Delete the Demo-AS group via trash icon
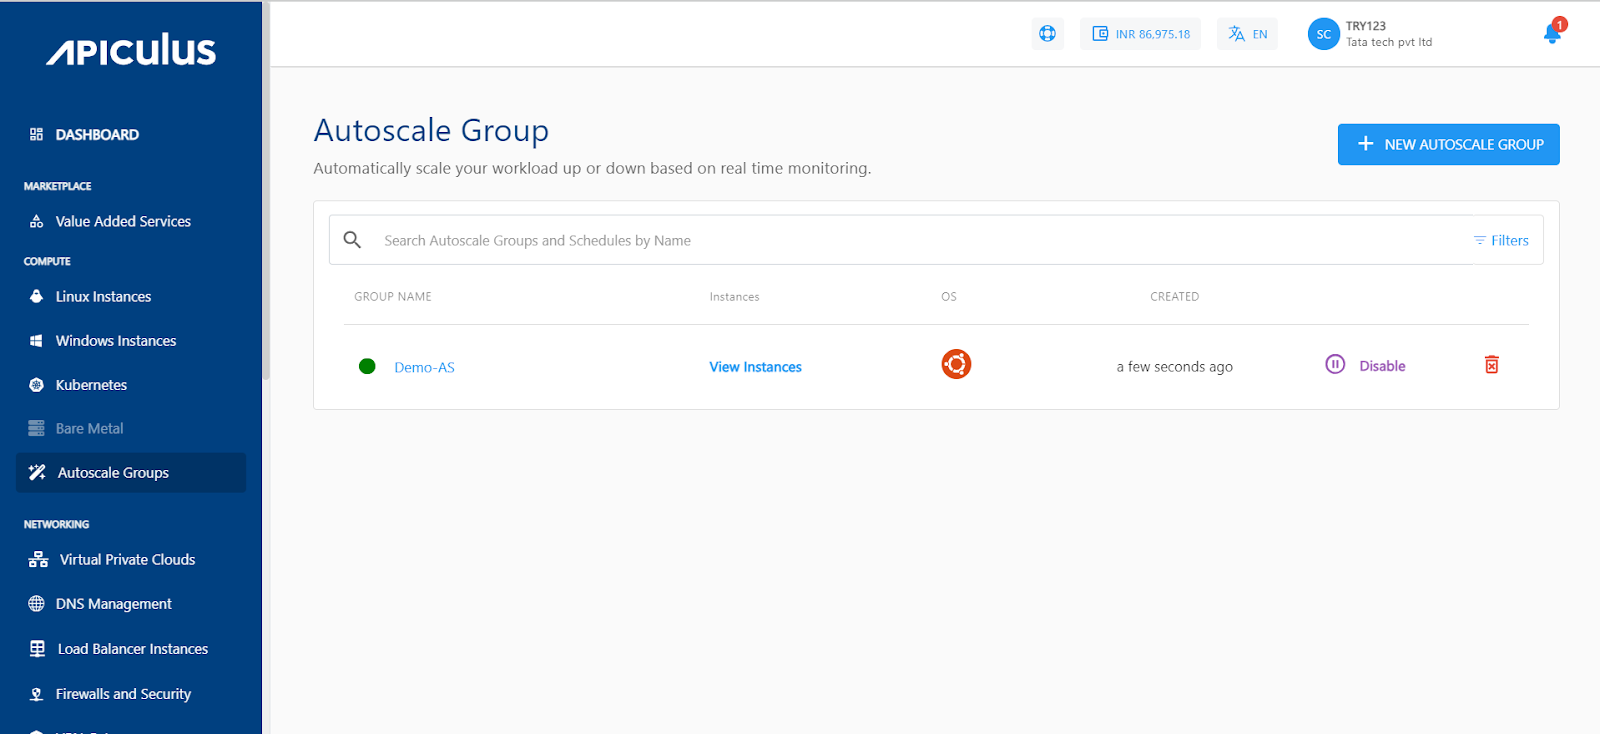This screenshot has height=734, width=1600. [1491, 365]
